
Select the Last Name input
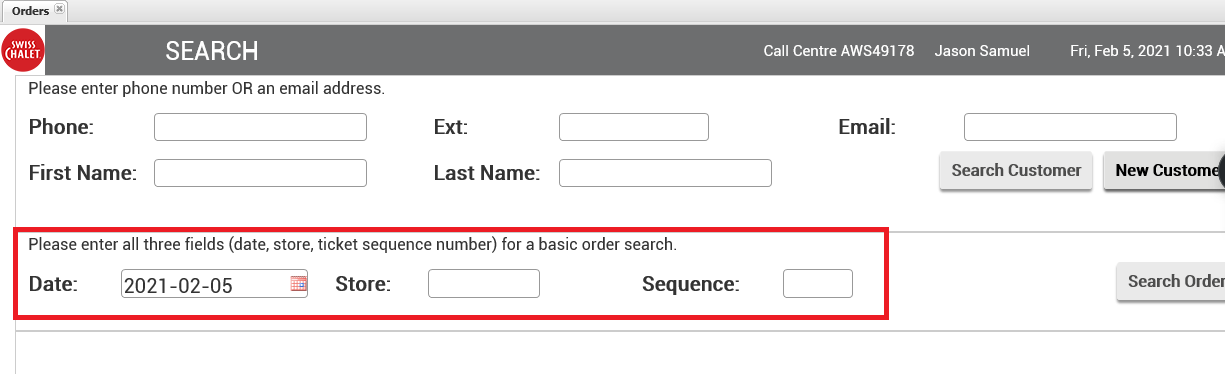(x=665, y=173)
